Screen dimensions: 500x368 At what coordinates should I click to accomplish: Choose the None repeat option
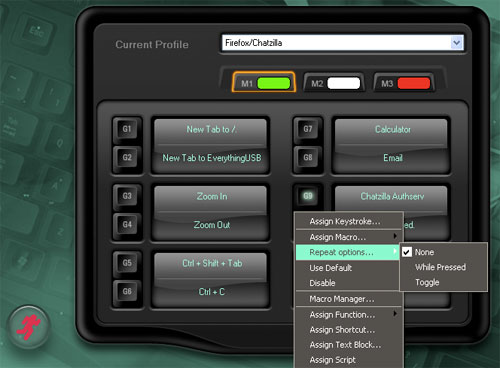[443, 252]
